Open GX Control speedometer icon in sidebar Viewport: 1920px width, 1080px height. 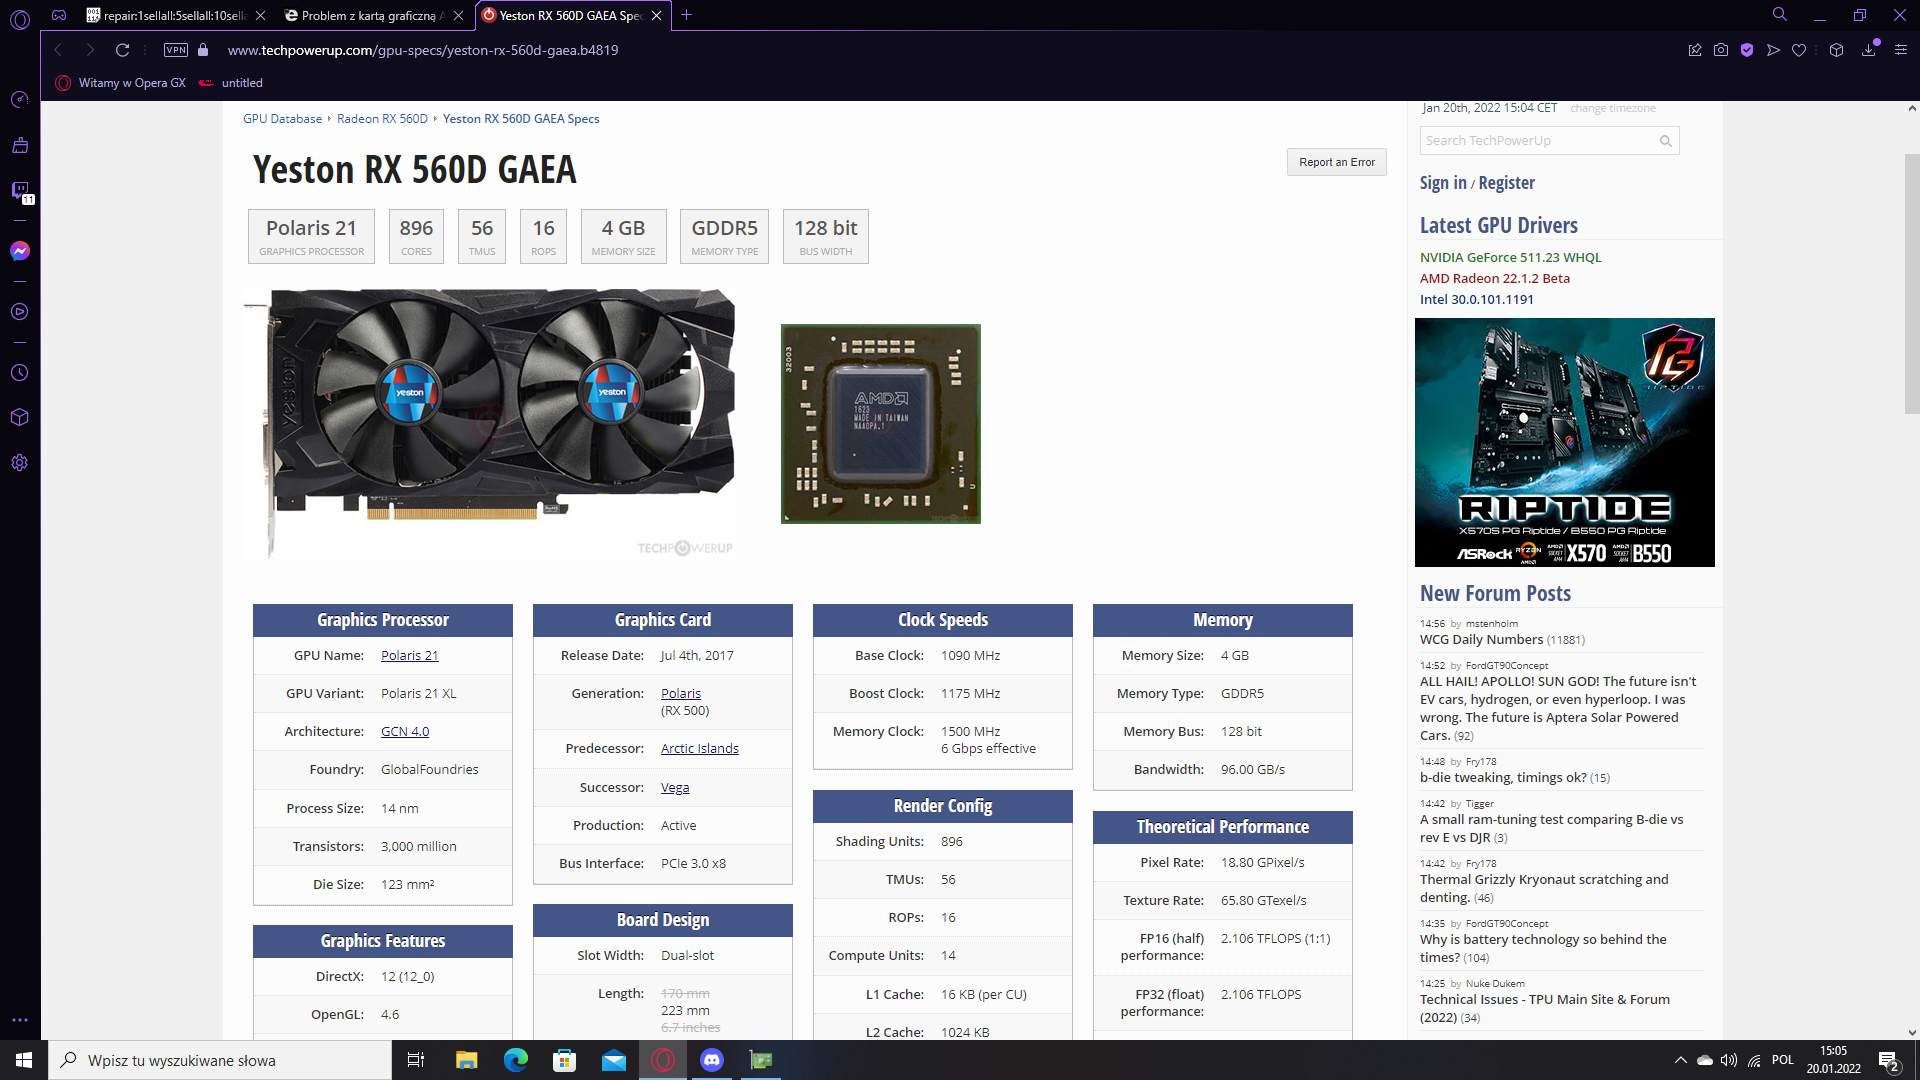[19, 99]
